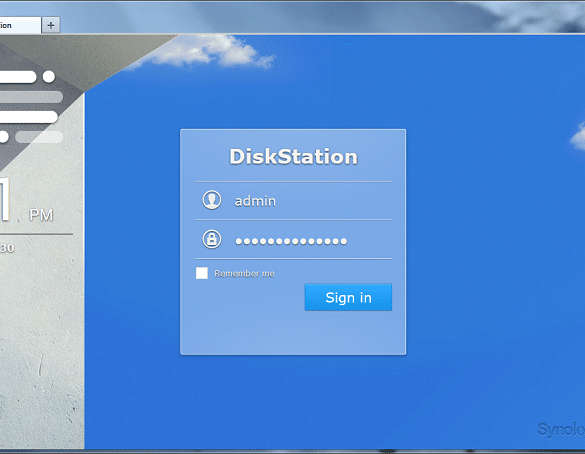Enable the Remember me checkbox

coord(202,273)
